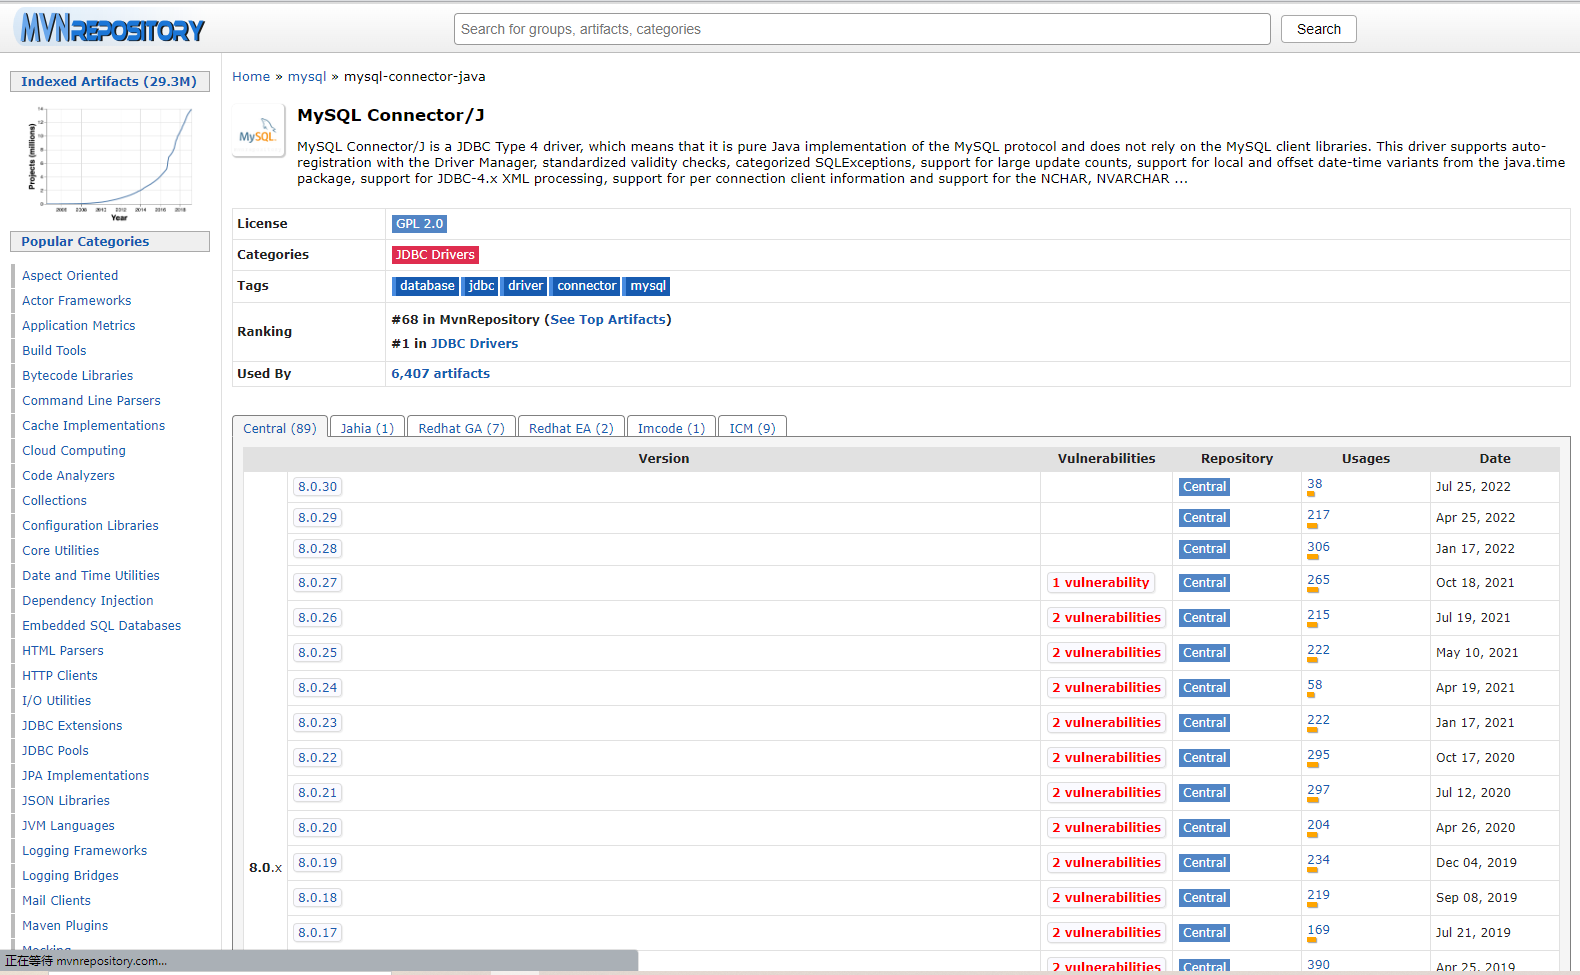Open Application Metrics category
Image resolution: width=1580 pixels, height=975 pixels.
click(79, 326)
